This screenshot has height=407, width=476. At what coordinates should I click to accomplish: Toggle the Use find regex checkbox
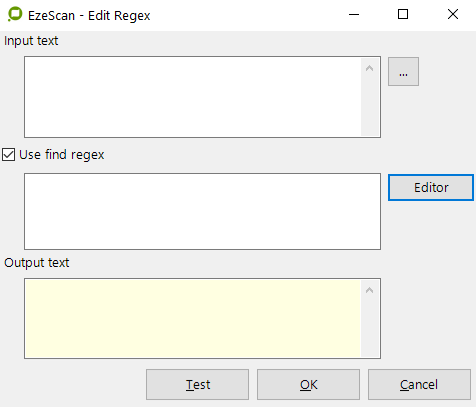coord(8,155)
